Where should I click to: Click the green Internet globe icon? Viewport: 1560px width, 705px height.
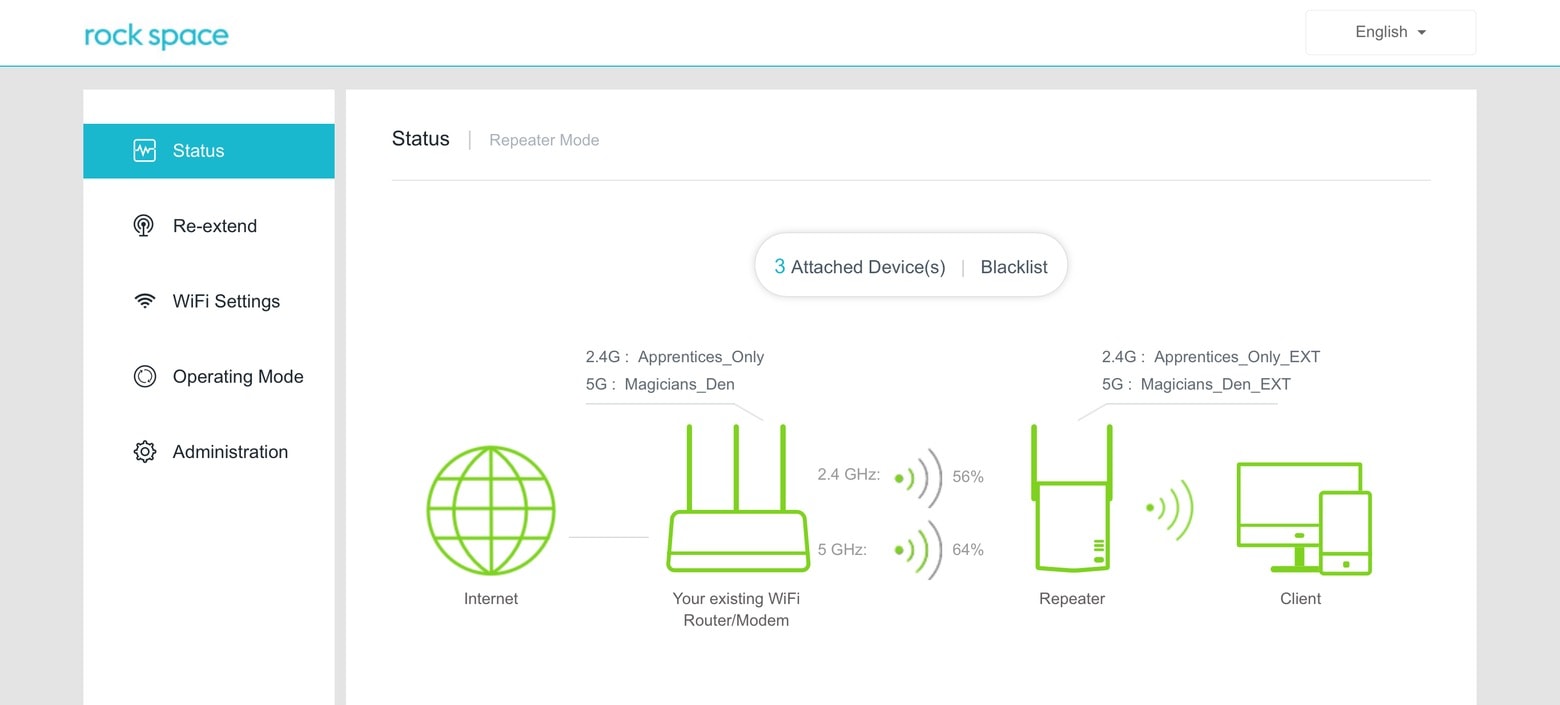point(490,510)
